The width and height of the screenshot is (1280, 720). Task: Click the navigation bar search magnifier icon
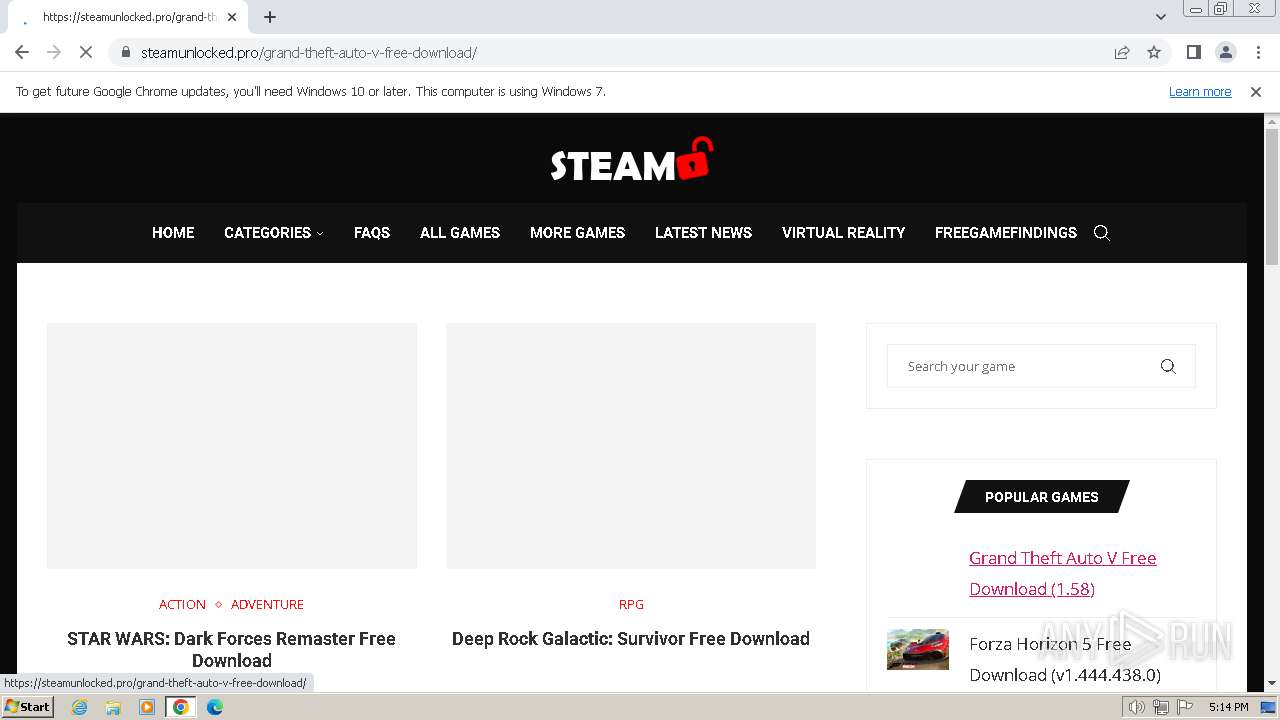[1102, 232]
